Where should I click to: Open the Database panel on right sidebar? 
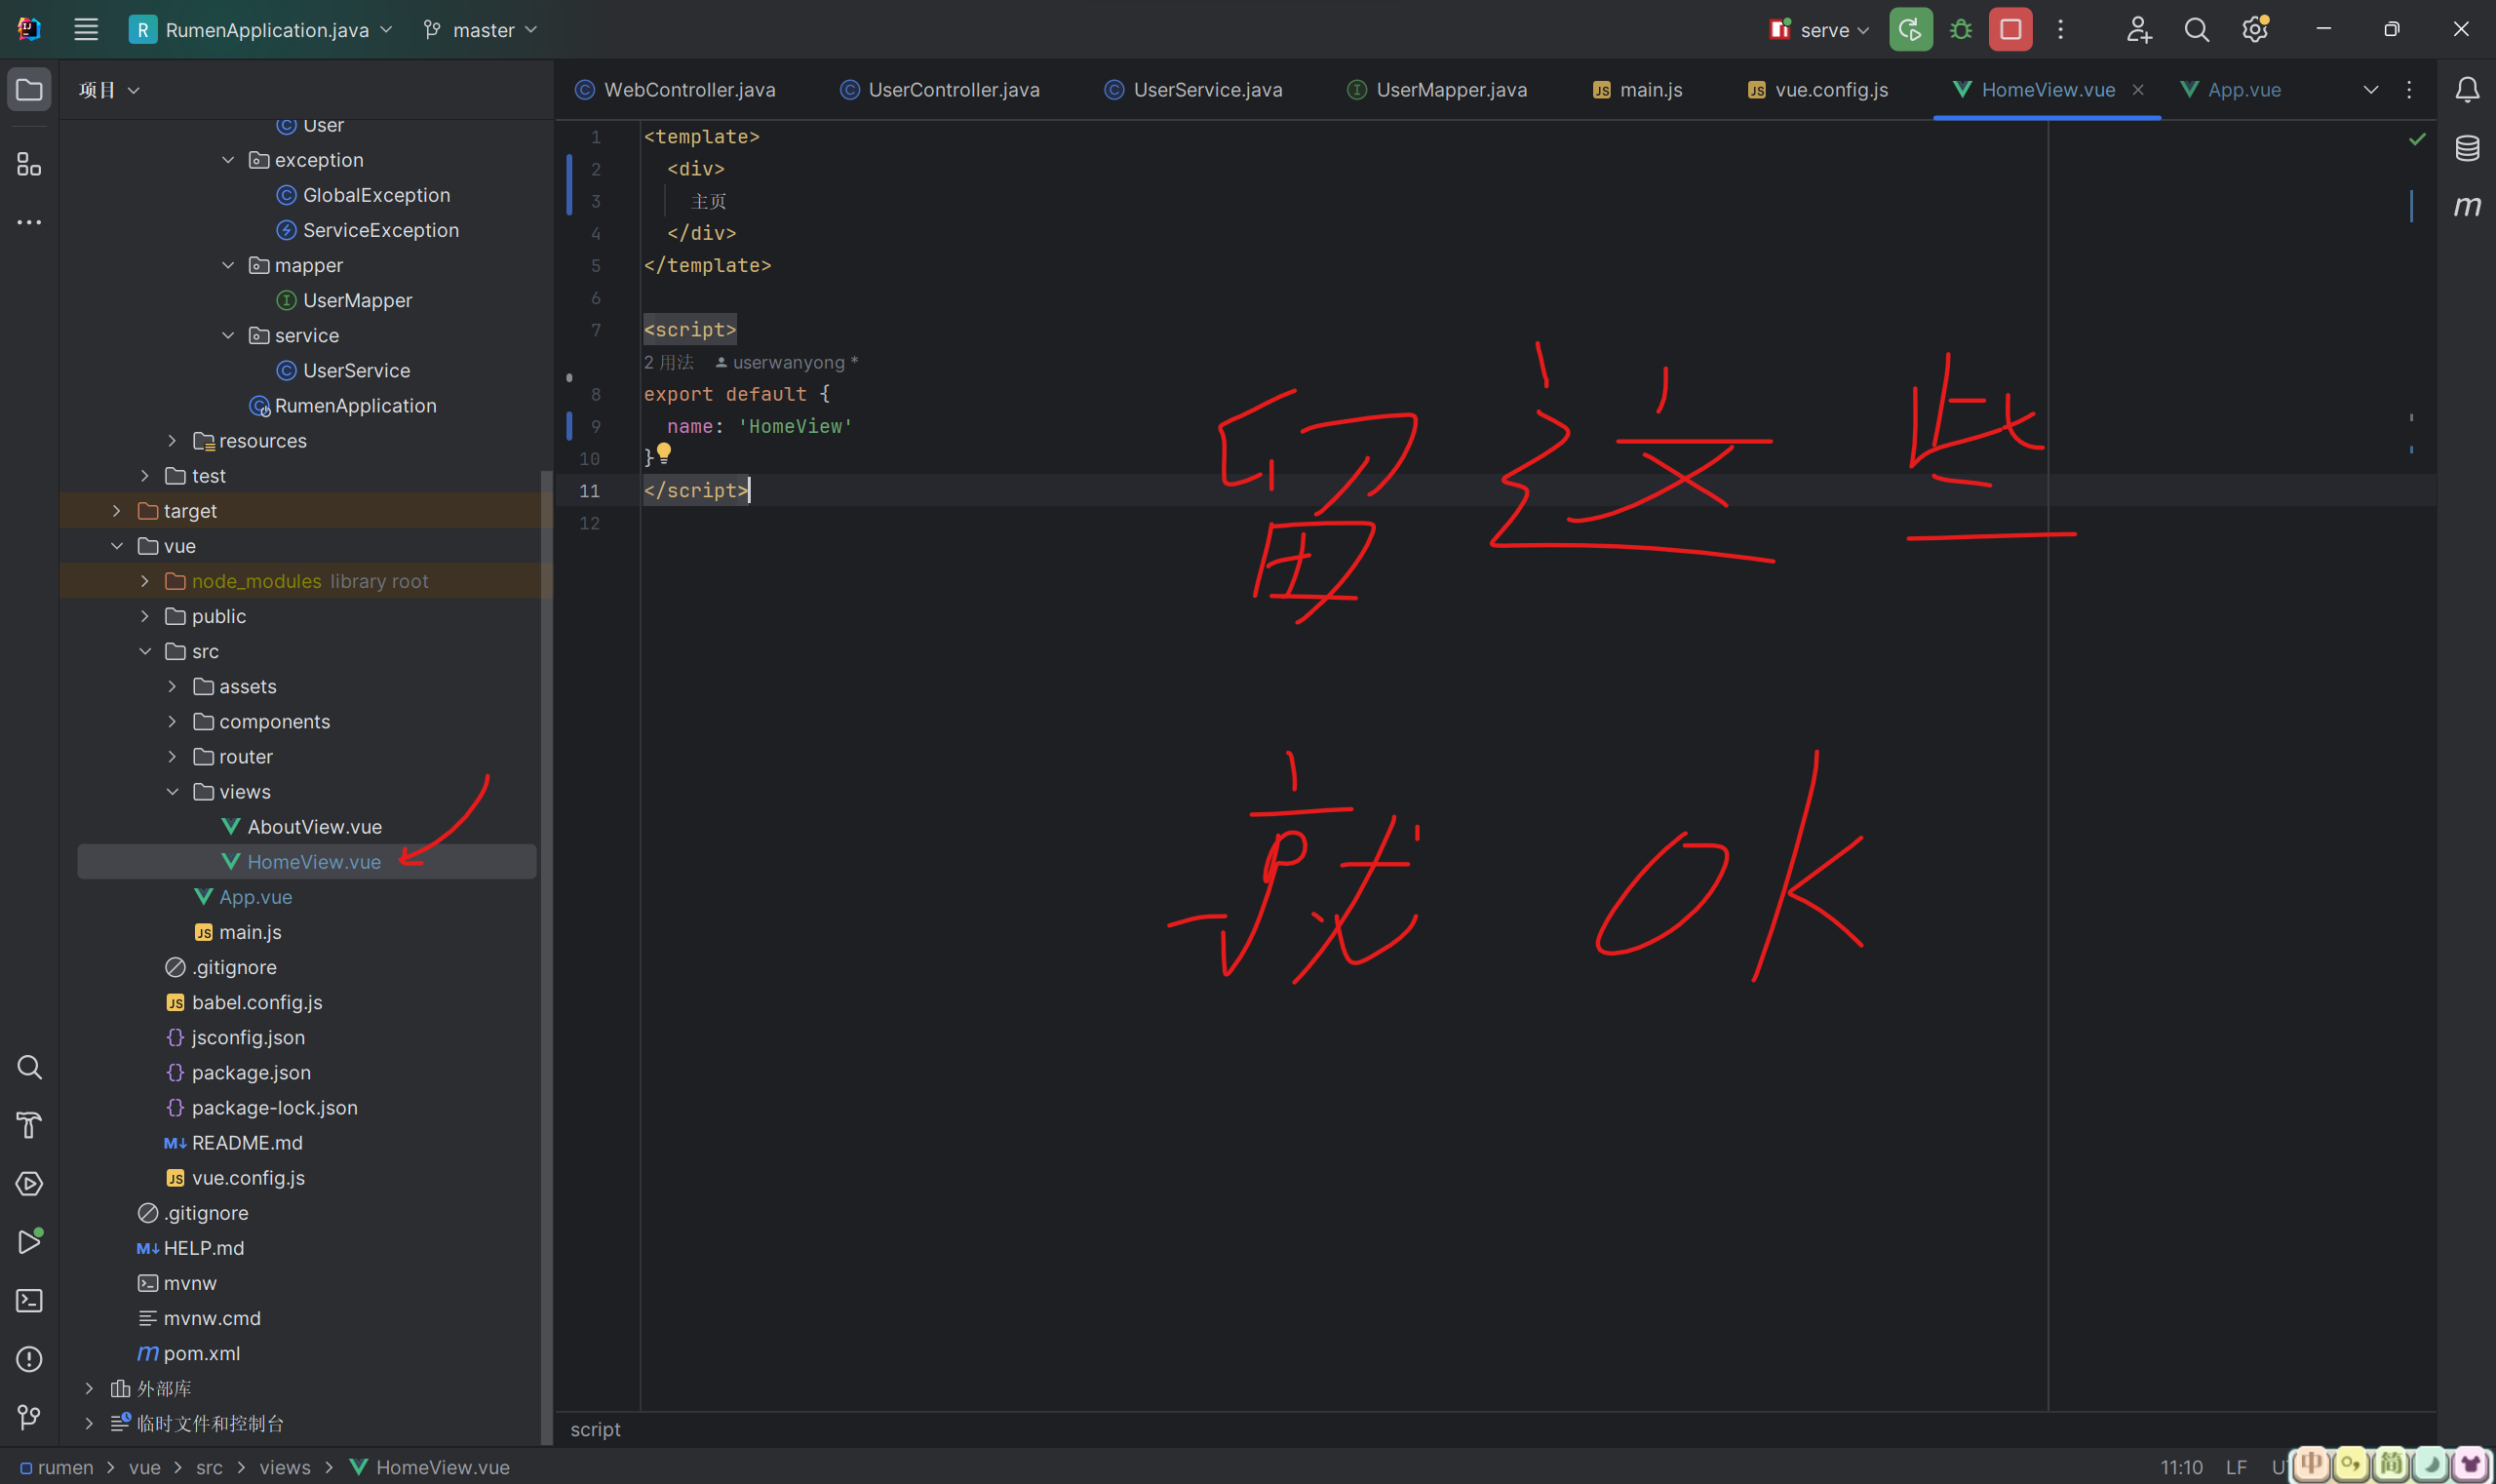[x=2466, y=148]
